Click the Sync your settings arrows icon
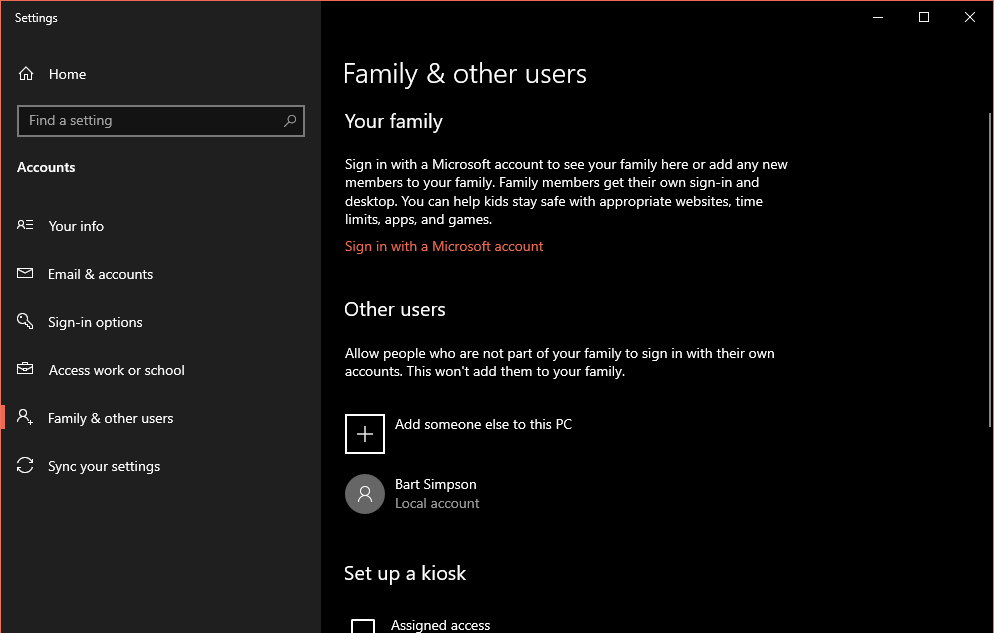994x633 pixels. (x=25, y=465)
